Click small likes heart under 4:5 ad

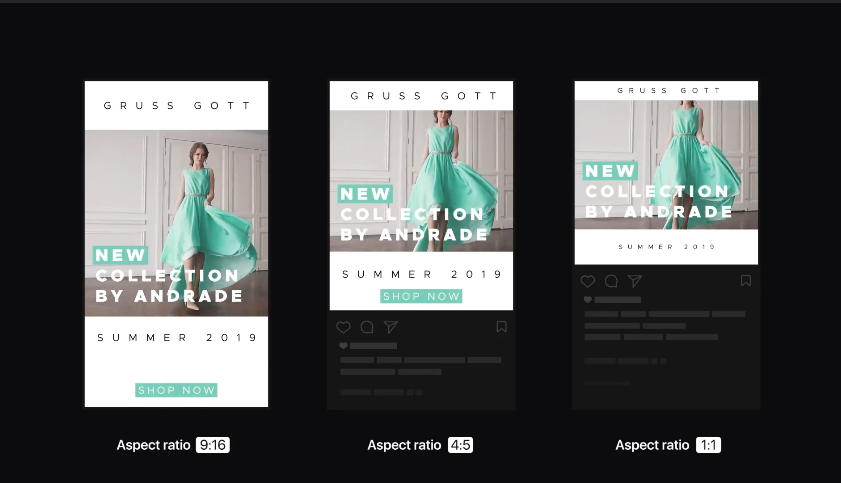343,346
